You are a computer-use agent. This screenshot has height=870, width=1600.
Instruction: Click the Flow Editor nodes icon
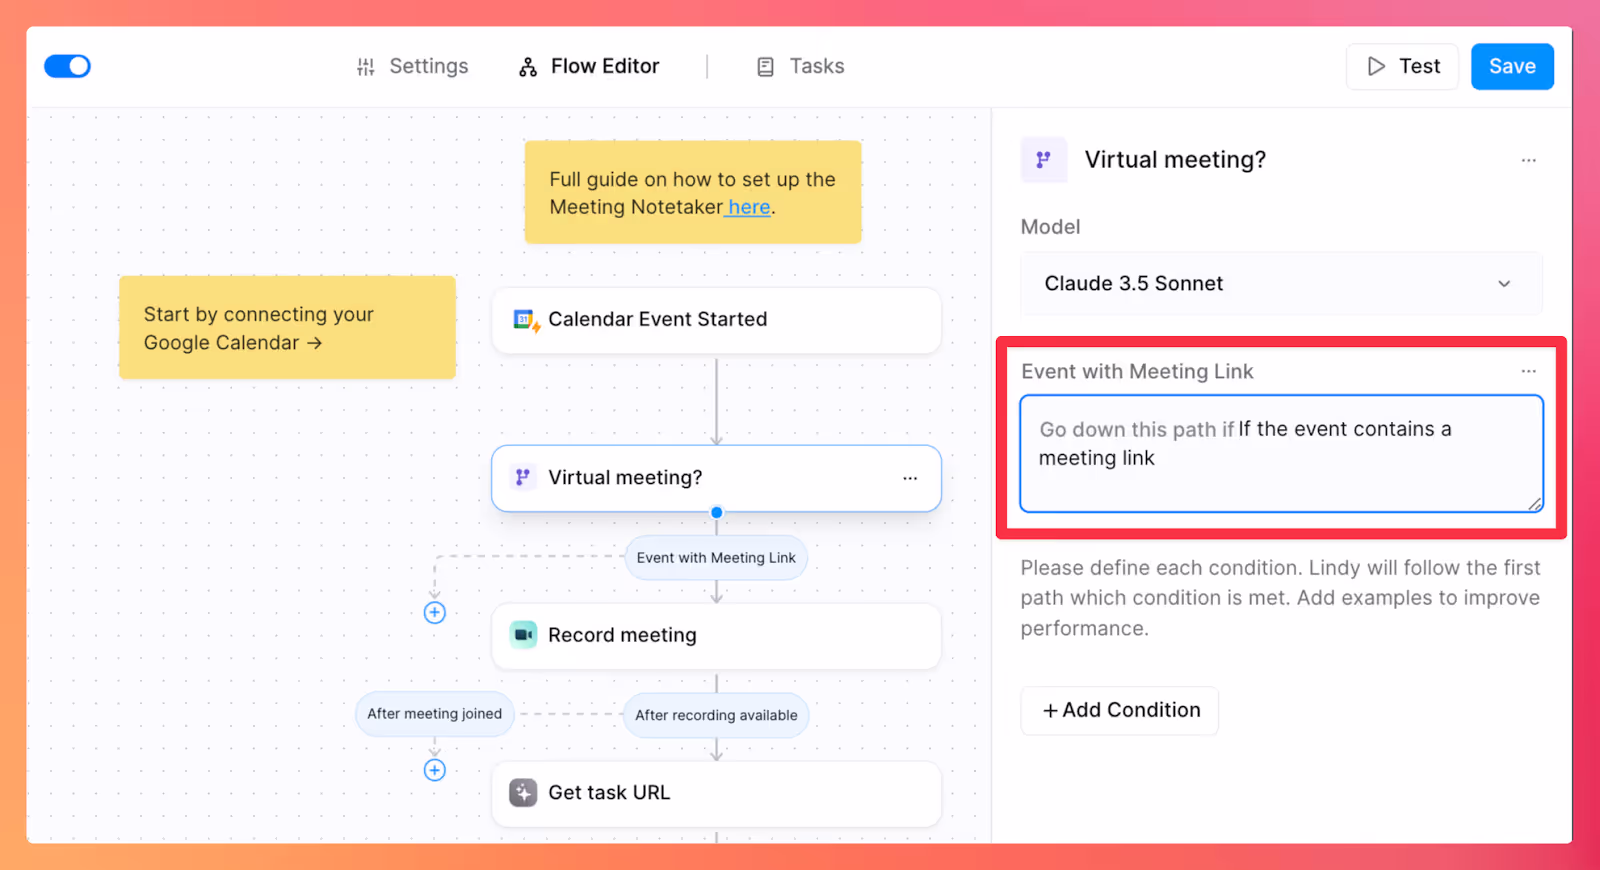(x=528, y=67)
